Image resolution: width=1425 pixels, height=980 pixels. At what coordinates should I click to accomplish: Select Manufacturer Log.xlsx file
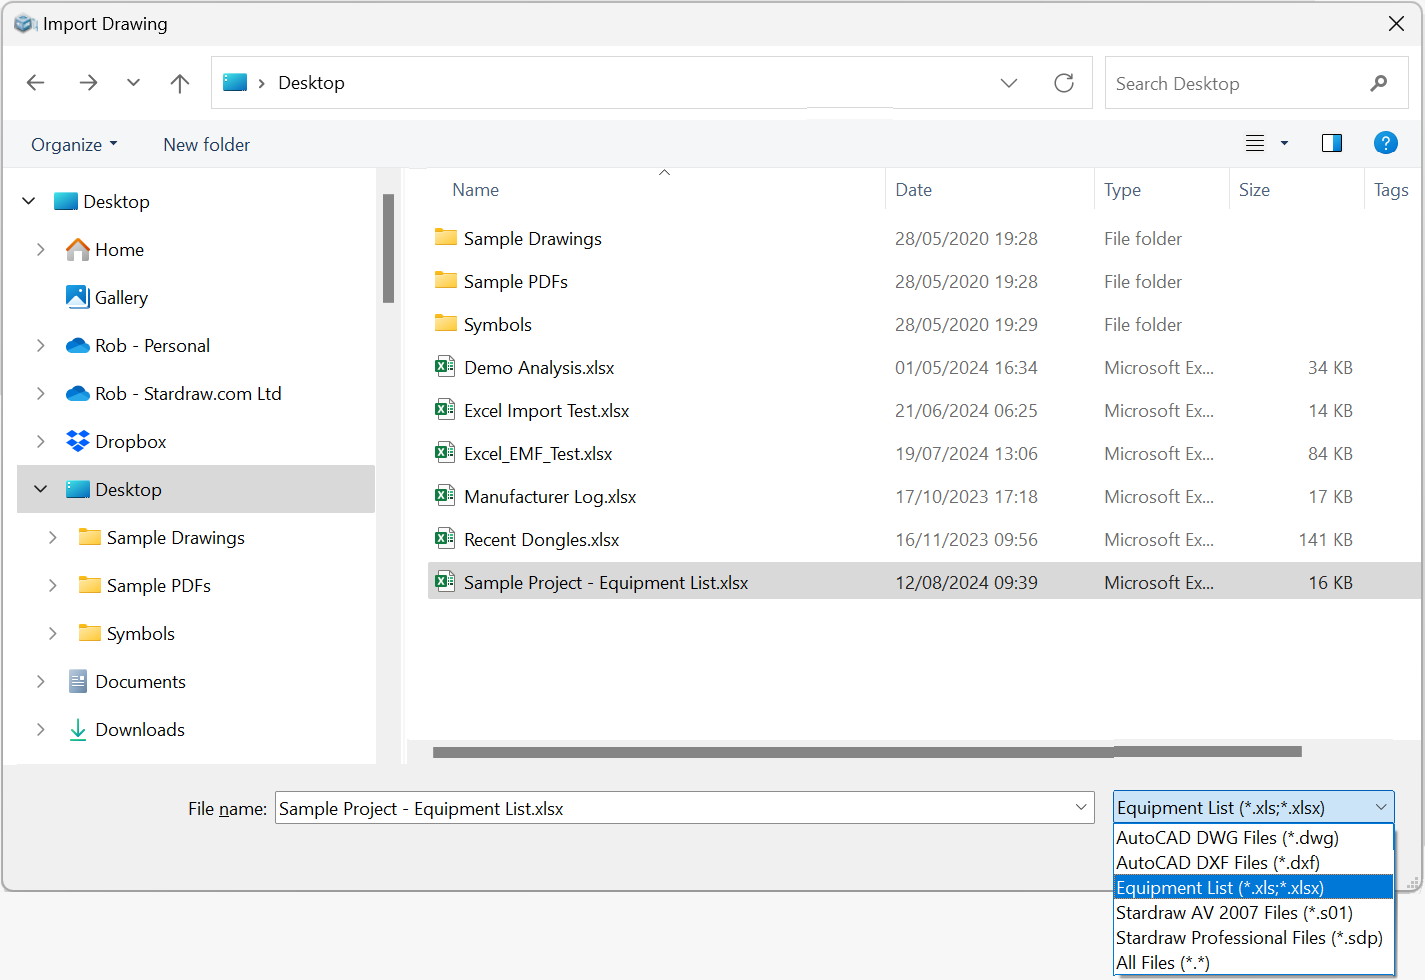[x=550, y=496]
